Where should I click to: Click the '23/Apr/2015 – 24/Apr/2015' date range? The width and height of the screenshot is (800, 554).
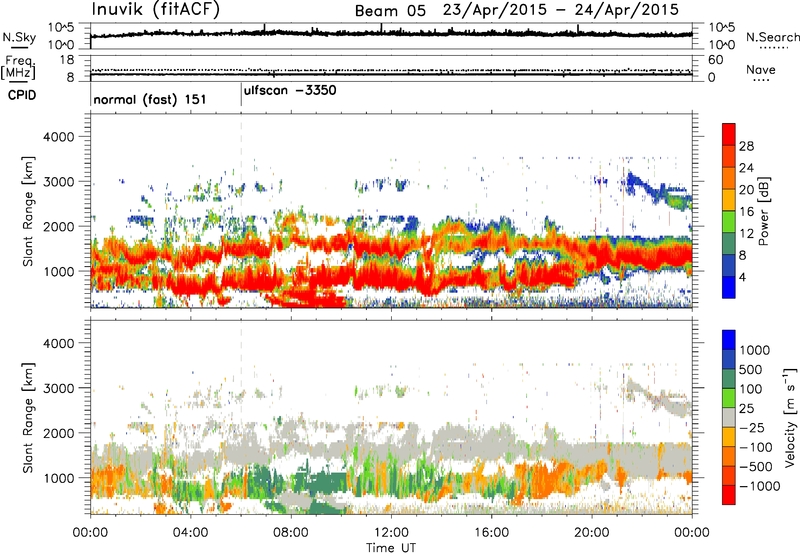pyautogui.click(x=561, y=10)
